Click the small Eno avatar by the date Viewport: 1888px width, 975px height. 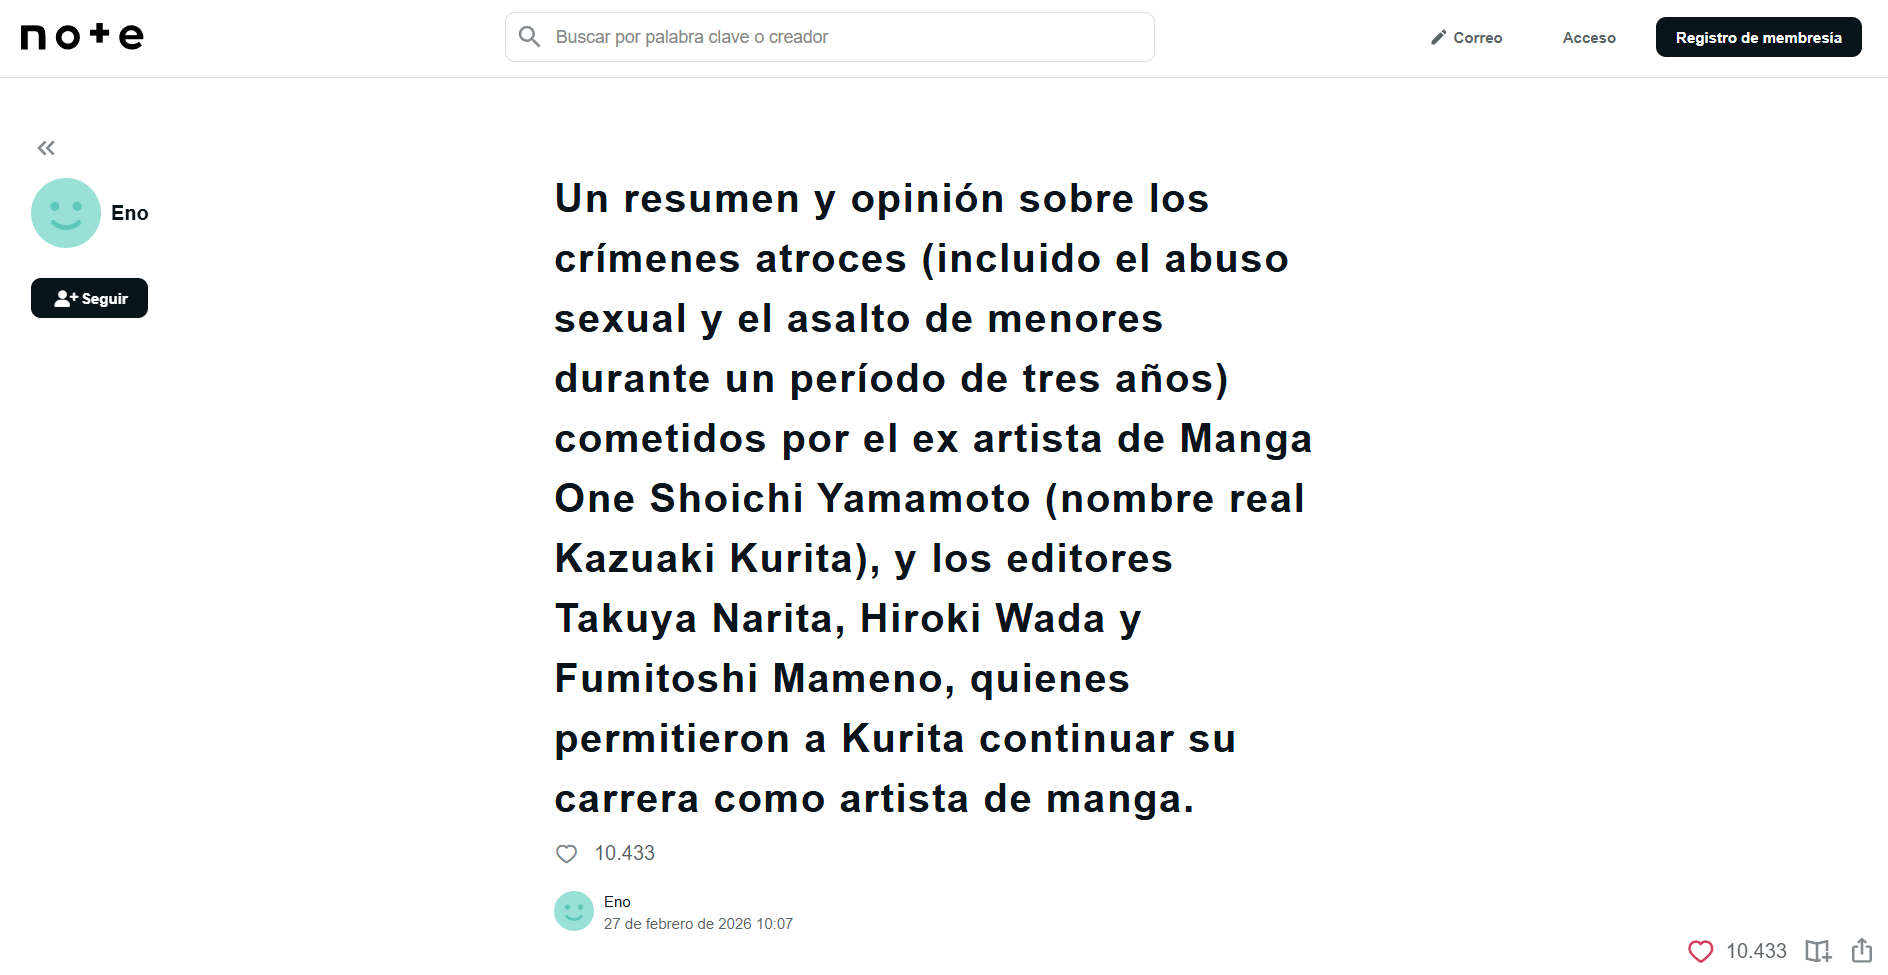pos(574,911)
